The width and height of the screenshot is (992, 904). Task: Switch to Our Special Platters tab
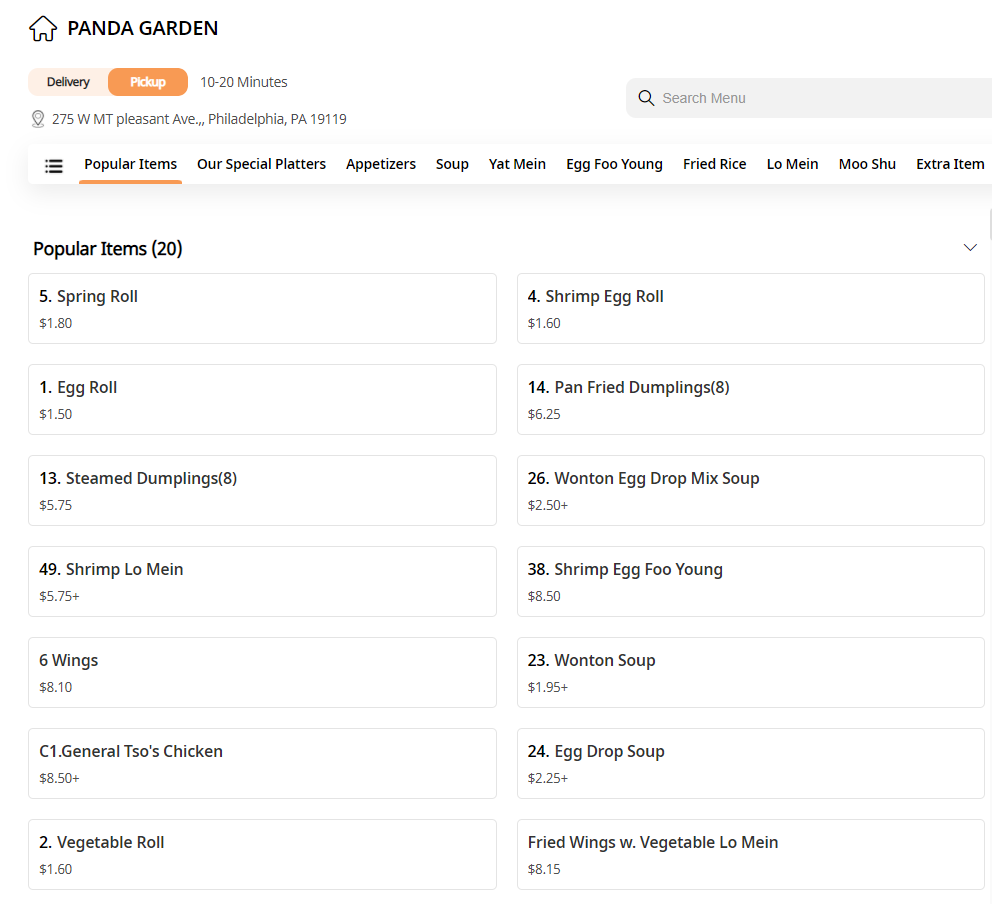click(x=261, y=164)
